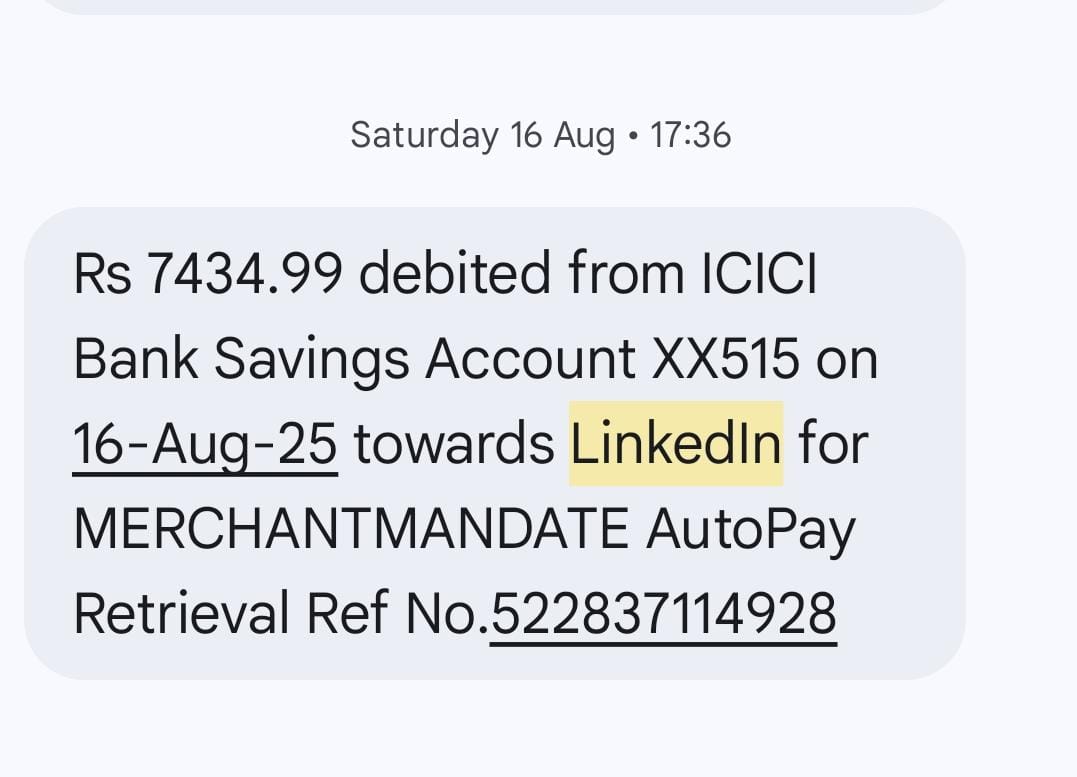The height and width of the screenshot is (777, 1077).
Task: Click the Rs 7434.99 amount text
Action: point(208,273)
